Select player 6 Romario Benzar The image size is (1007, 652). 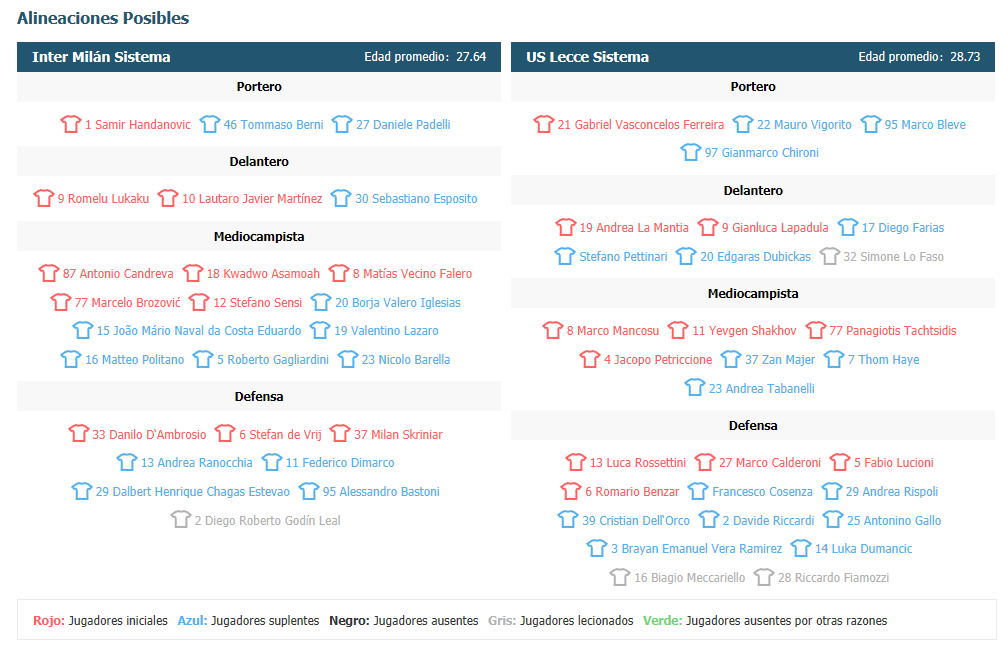(632, 492)
